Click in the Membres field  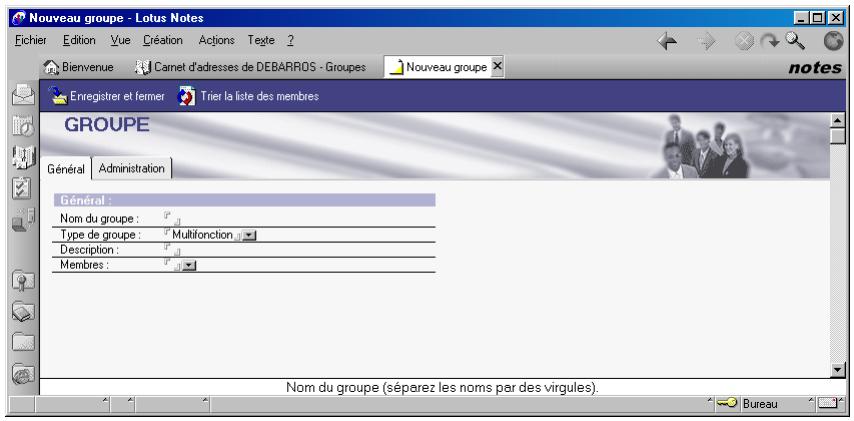click(172, 265)
